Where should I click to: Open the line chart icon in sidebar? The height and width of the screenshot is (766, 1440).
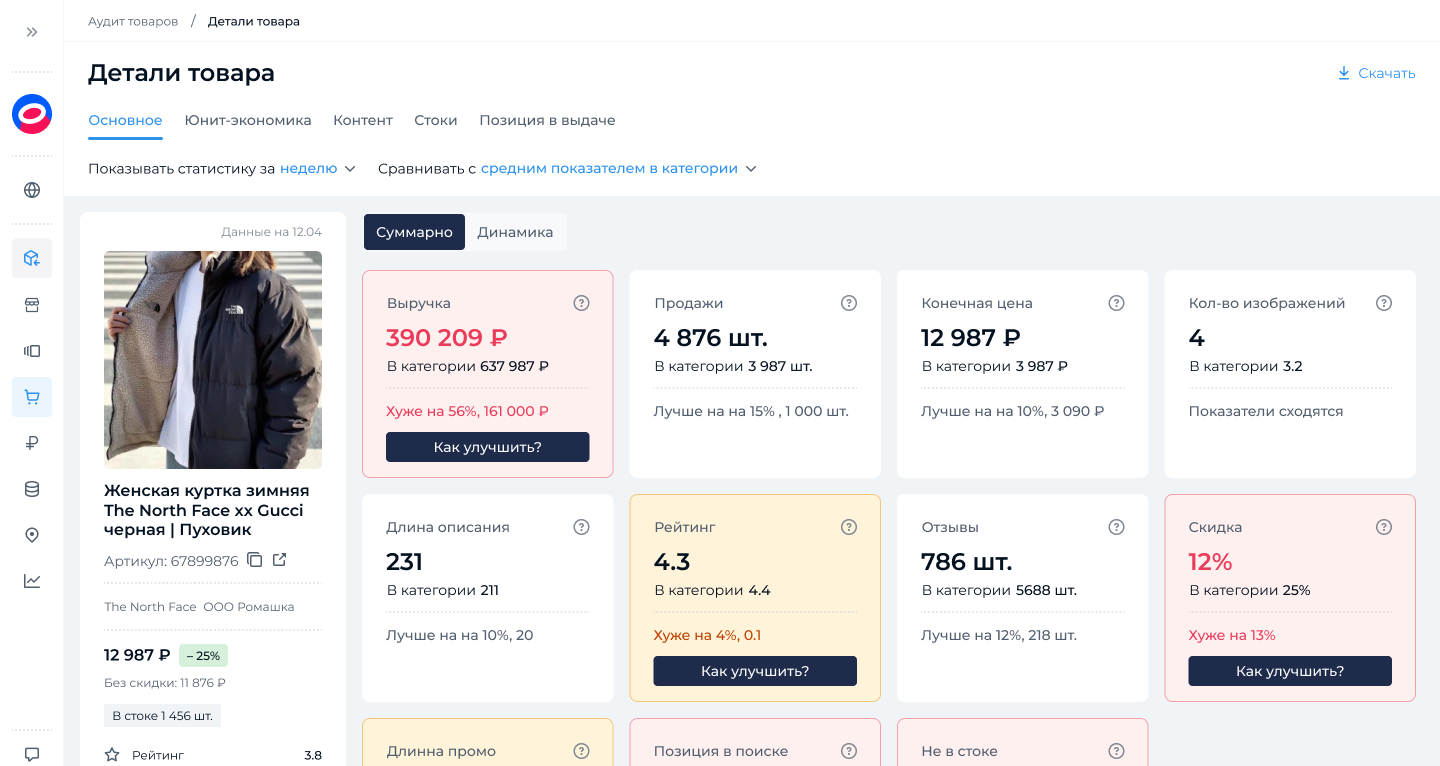(32, 581)
